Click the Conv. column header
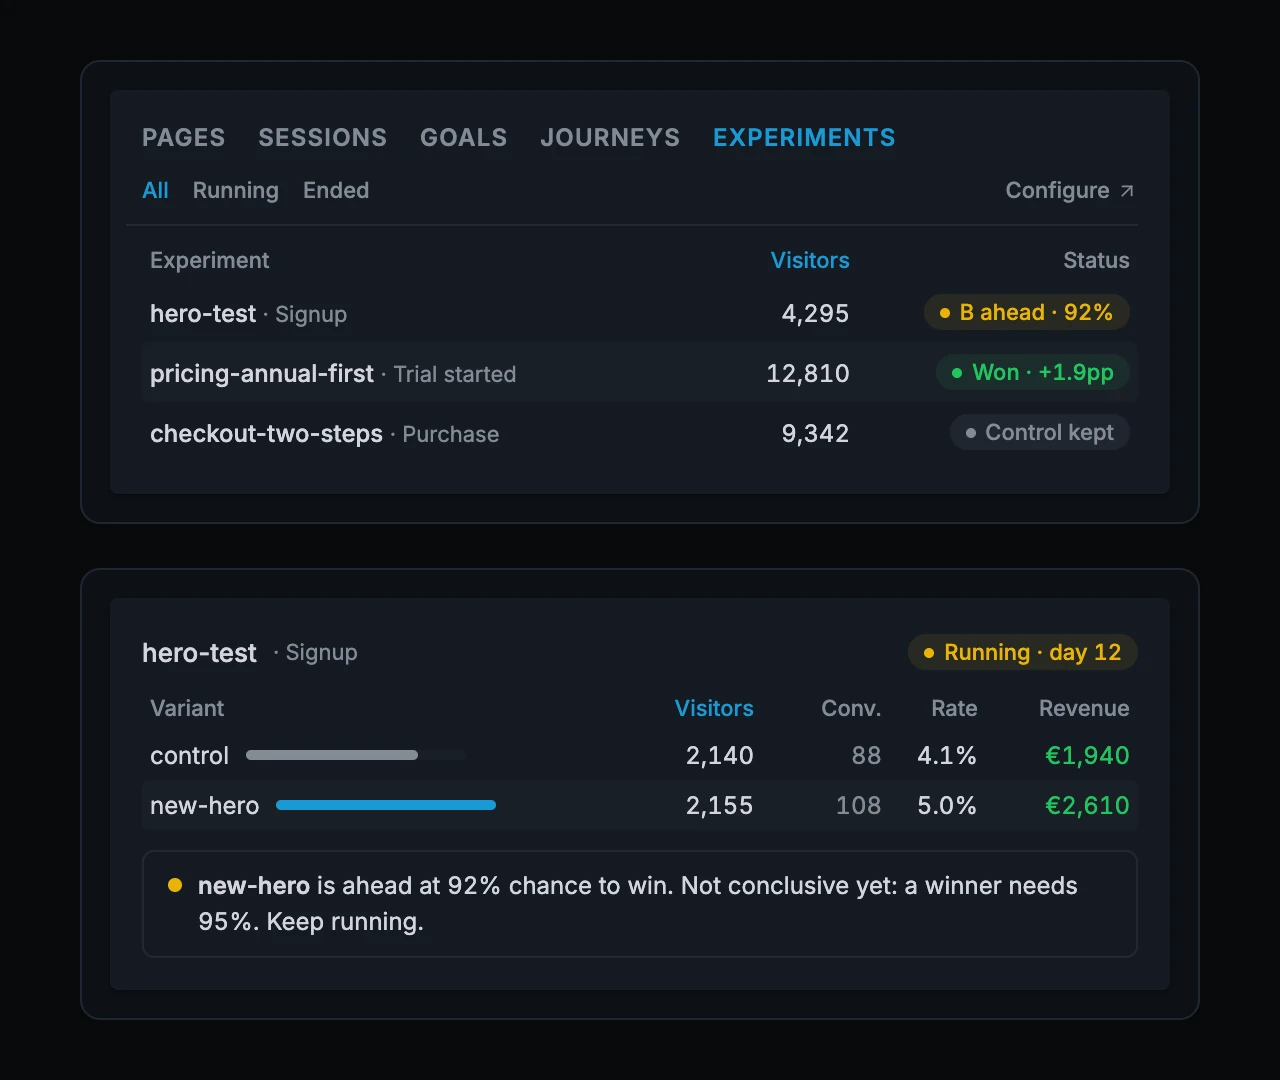 click(851, 708)
